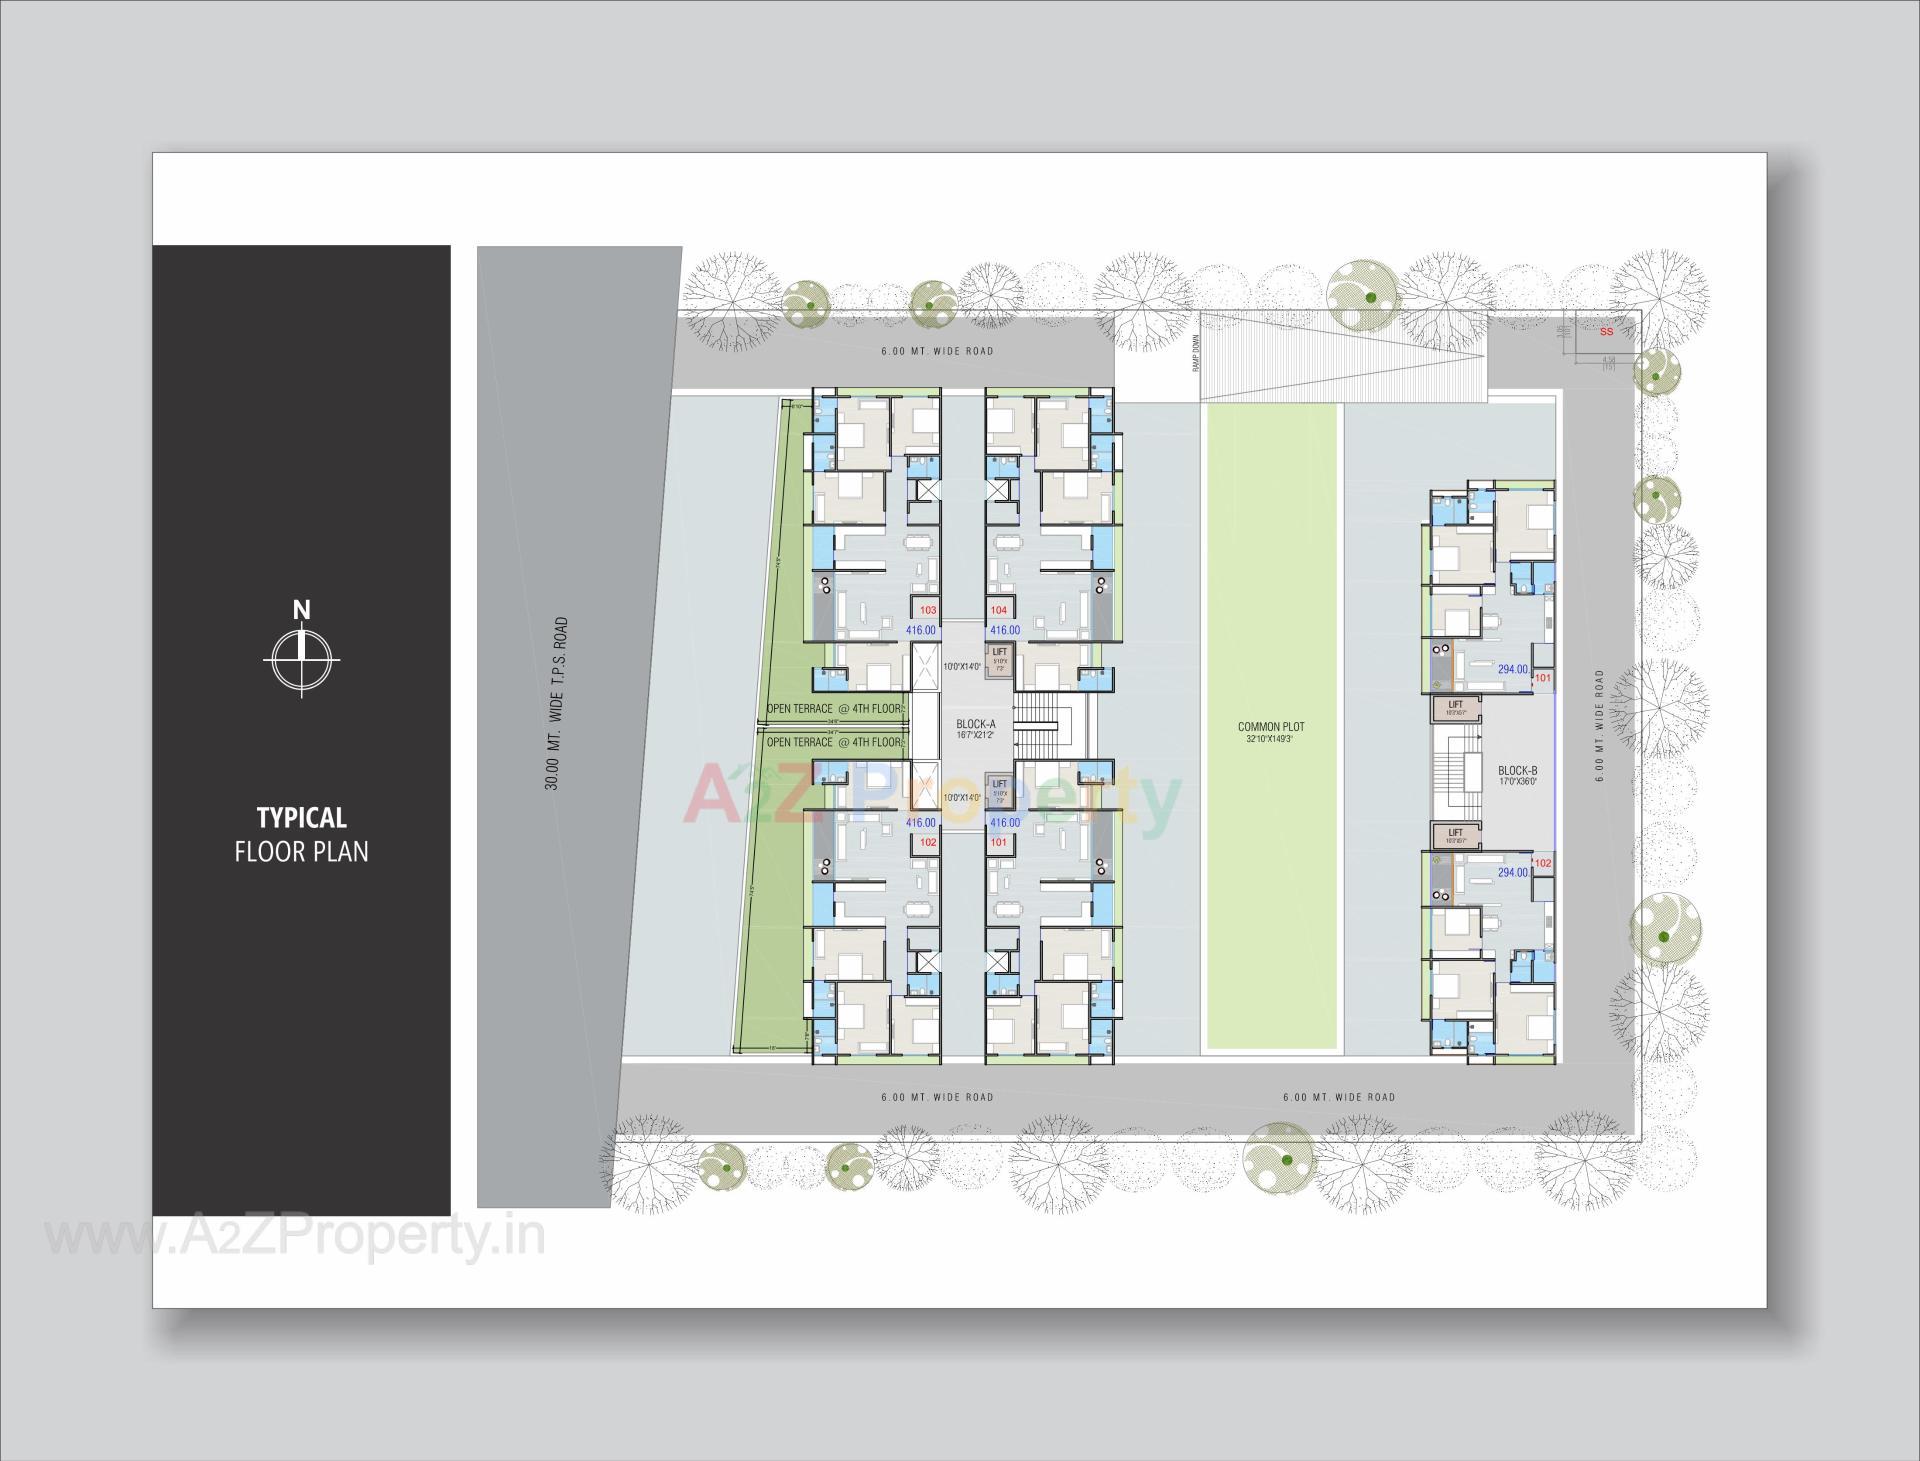1920x1461 pixels.
Task: Click the north compass symbol
Action: pos(303,658)
